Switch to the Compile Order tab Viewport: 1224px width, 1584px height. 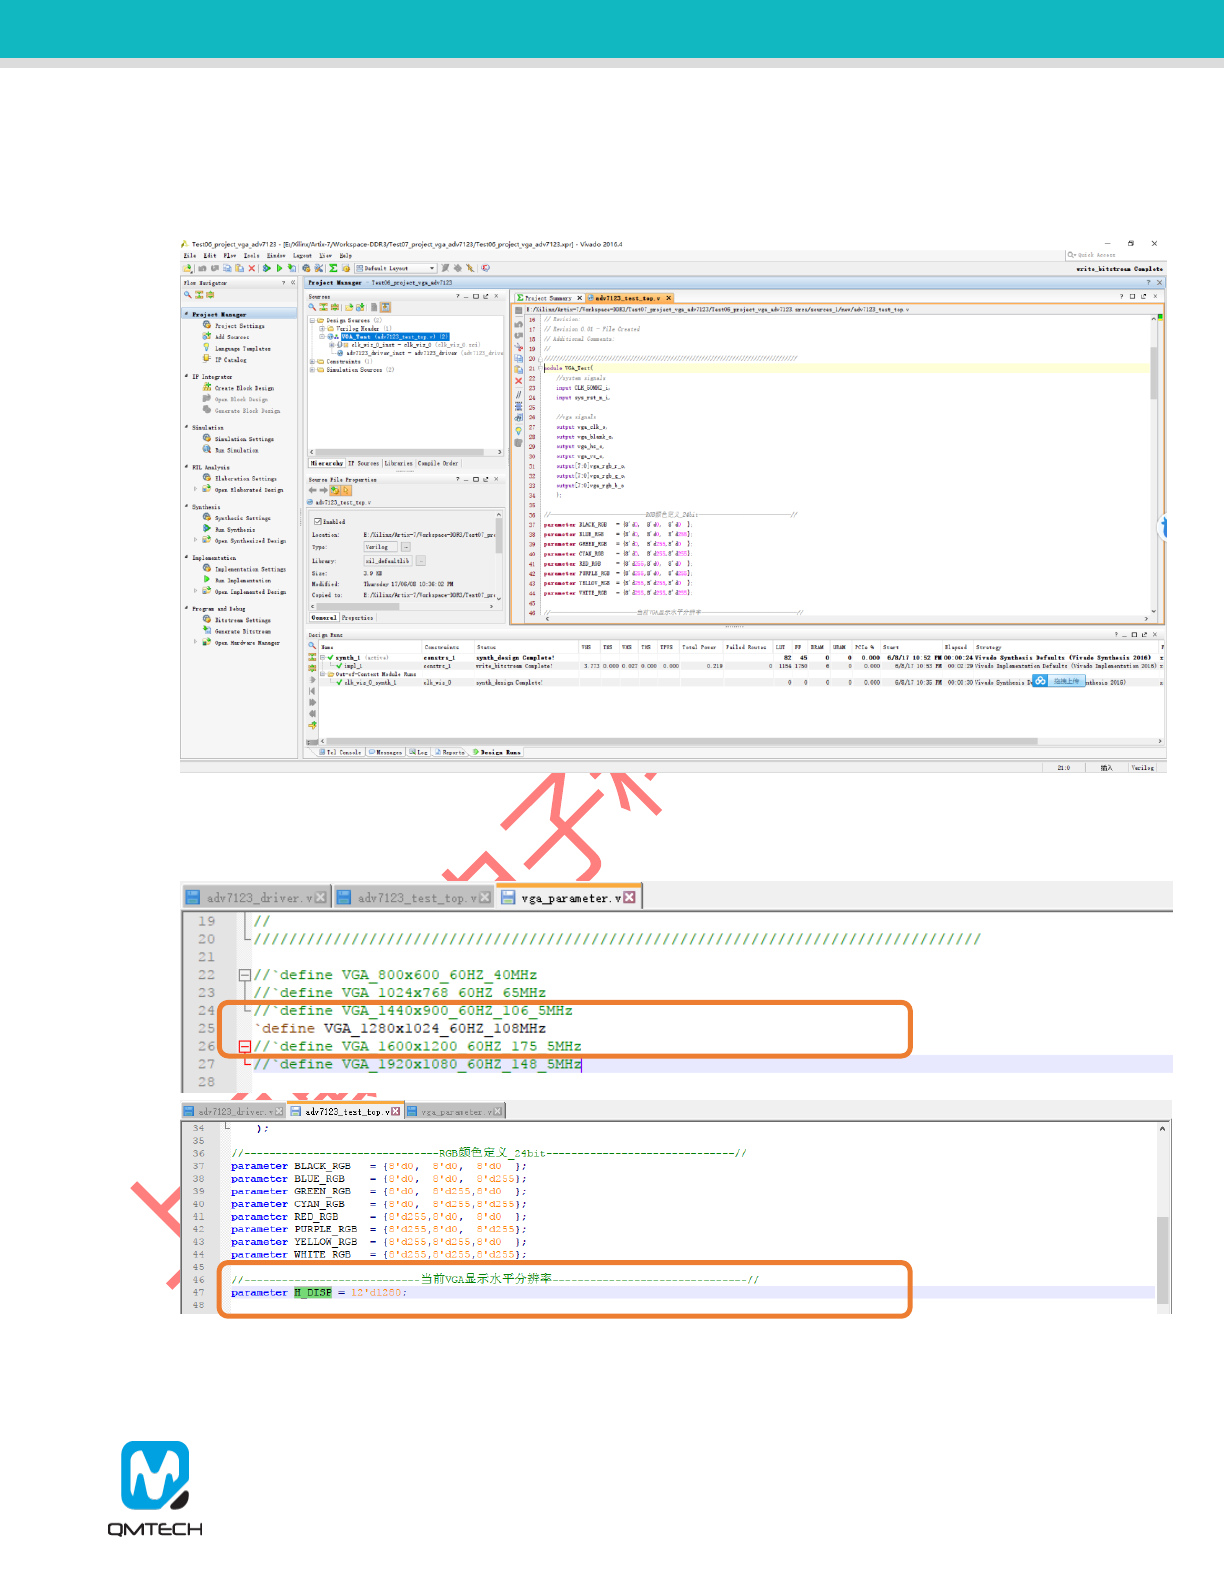(x=438, y=464)
